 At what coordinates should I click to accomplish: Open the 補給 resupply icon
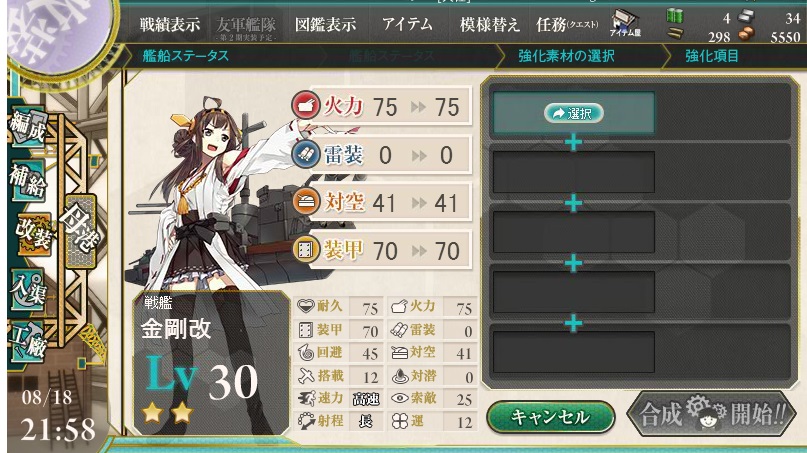click(28, 180)
